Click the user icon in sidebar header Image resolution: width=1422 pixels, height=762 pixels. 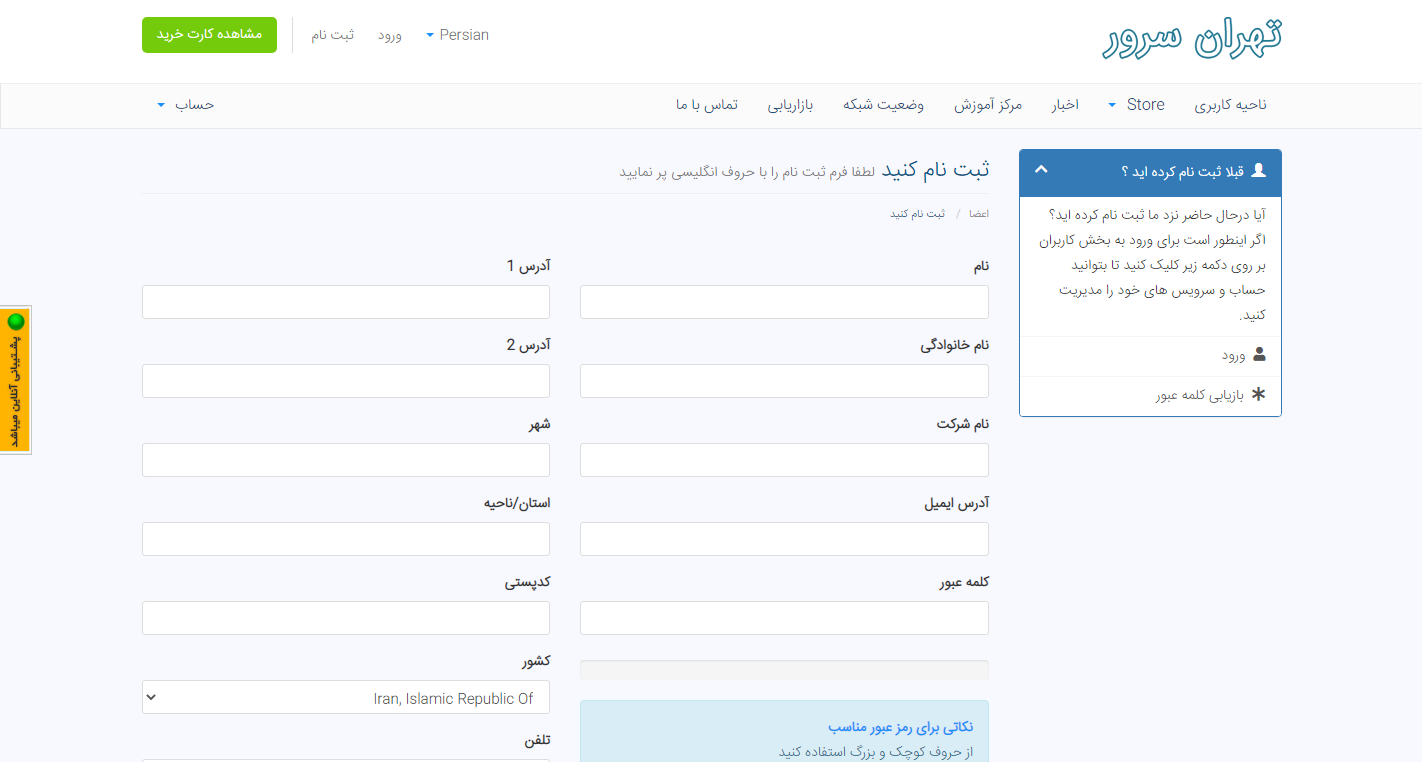click(1258, 170)
